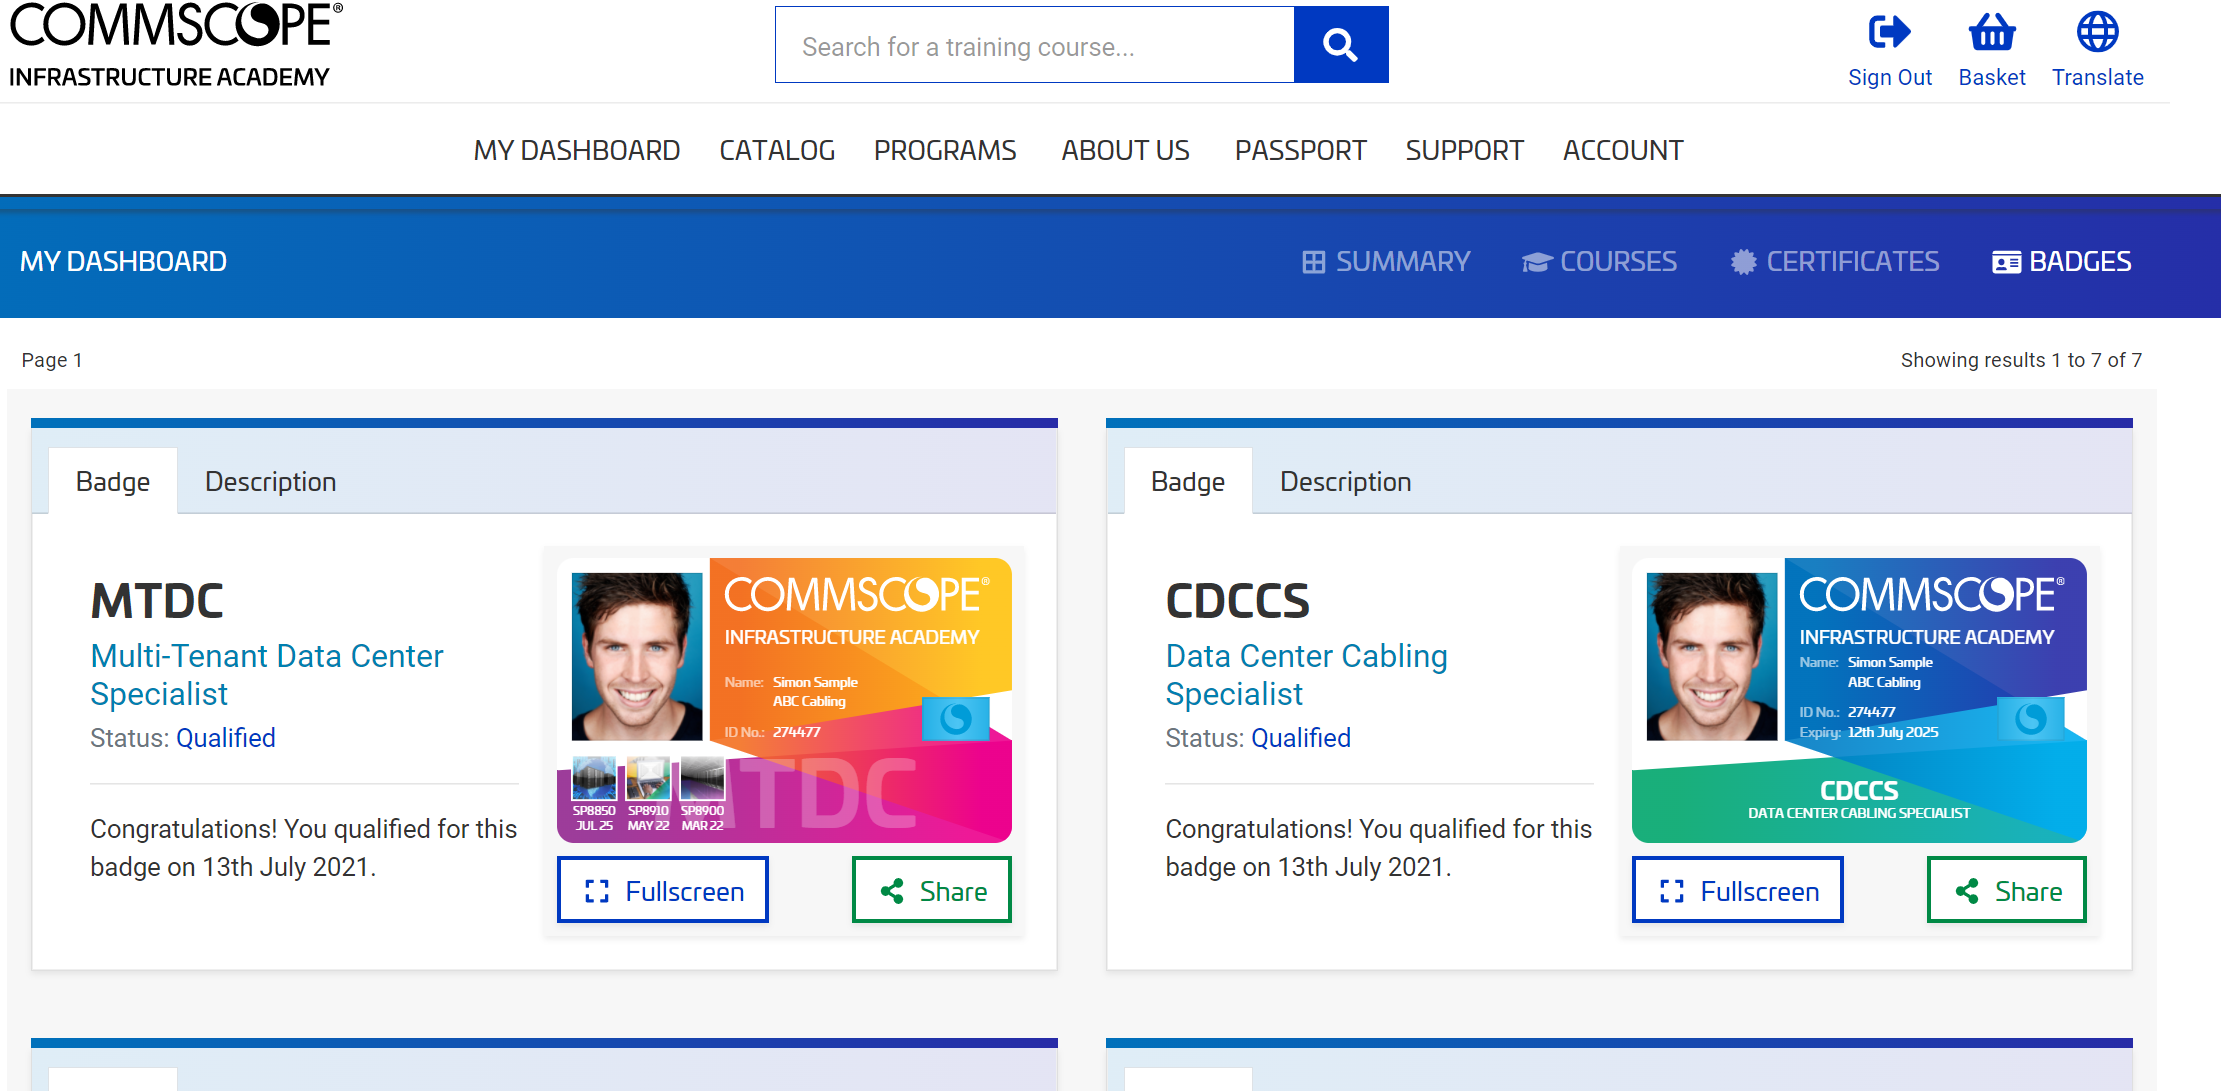This screenshot has height=1091, width=2221.
Task: Open the PASSPORT menu item
Action: (x=1300, y=150)
